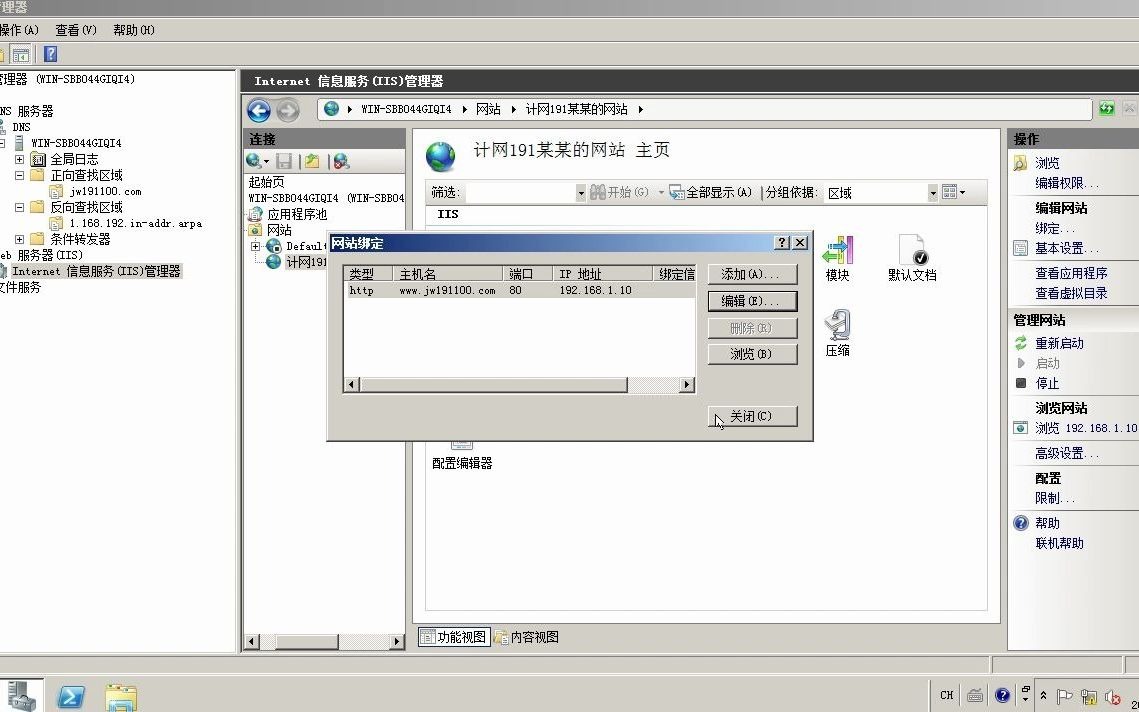Open the 帮助(H) menu
Viewport: 1139px width, 712px height.
click(x=134, y=30)
